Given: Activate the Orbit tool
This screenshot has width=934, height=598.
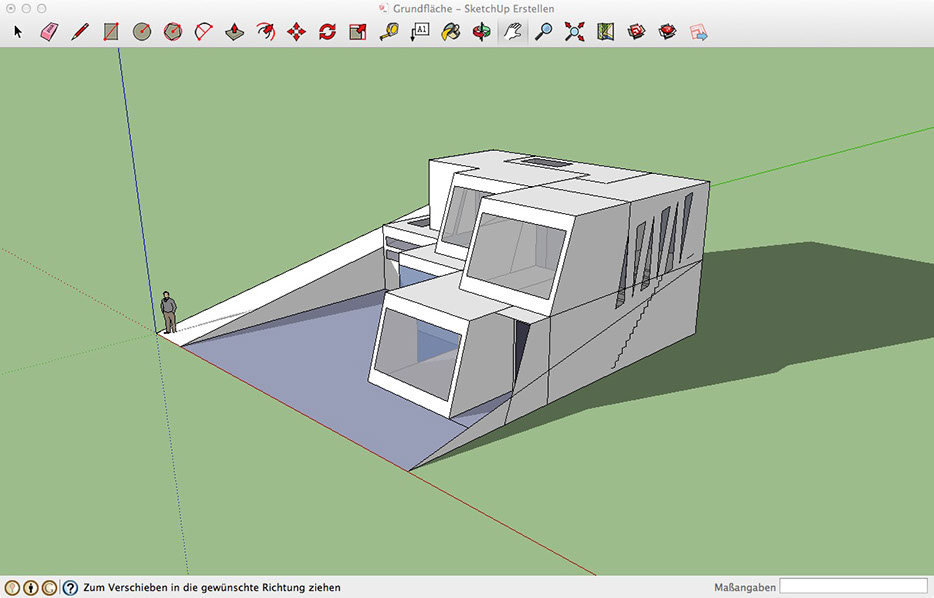Looking at the screenshot, I should 482,32.
